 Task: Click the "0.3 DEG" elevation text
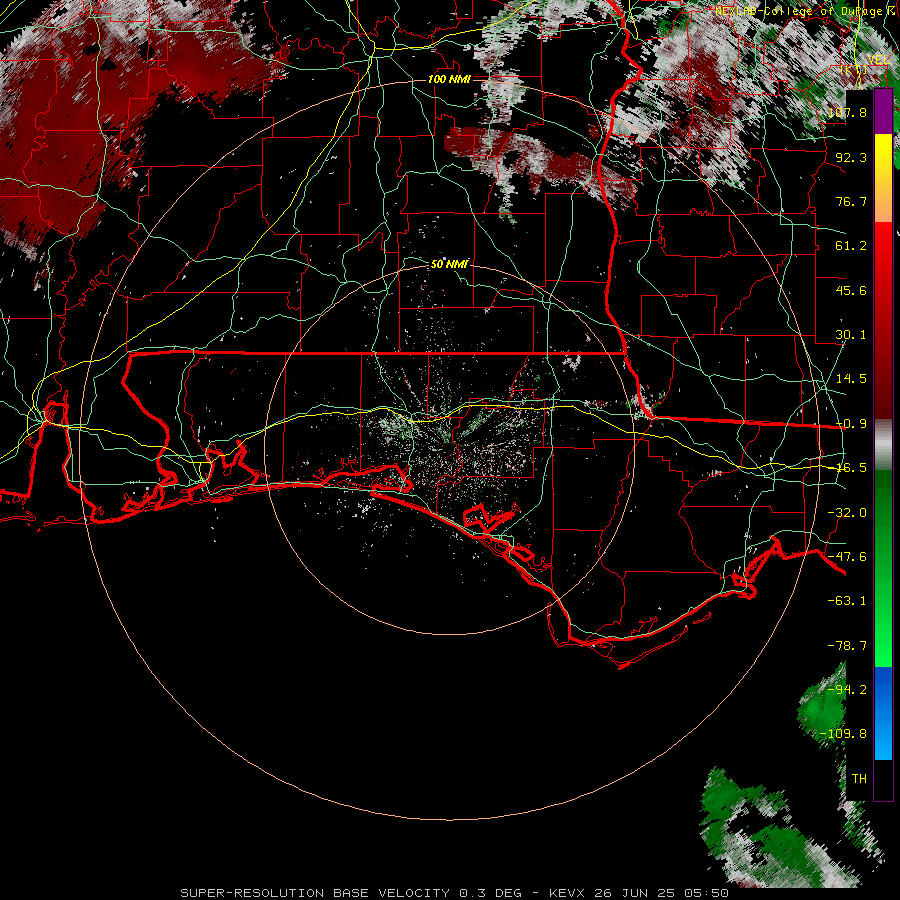pos(491,893)
